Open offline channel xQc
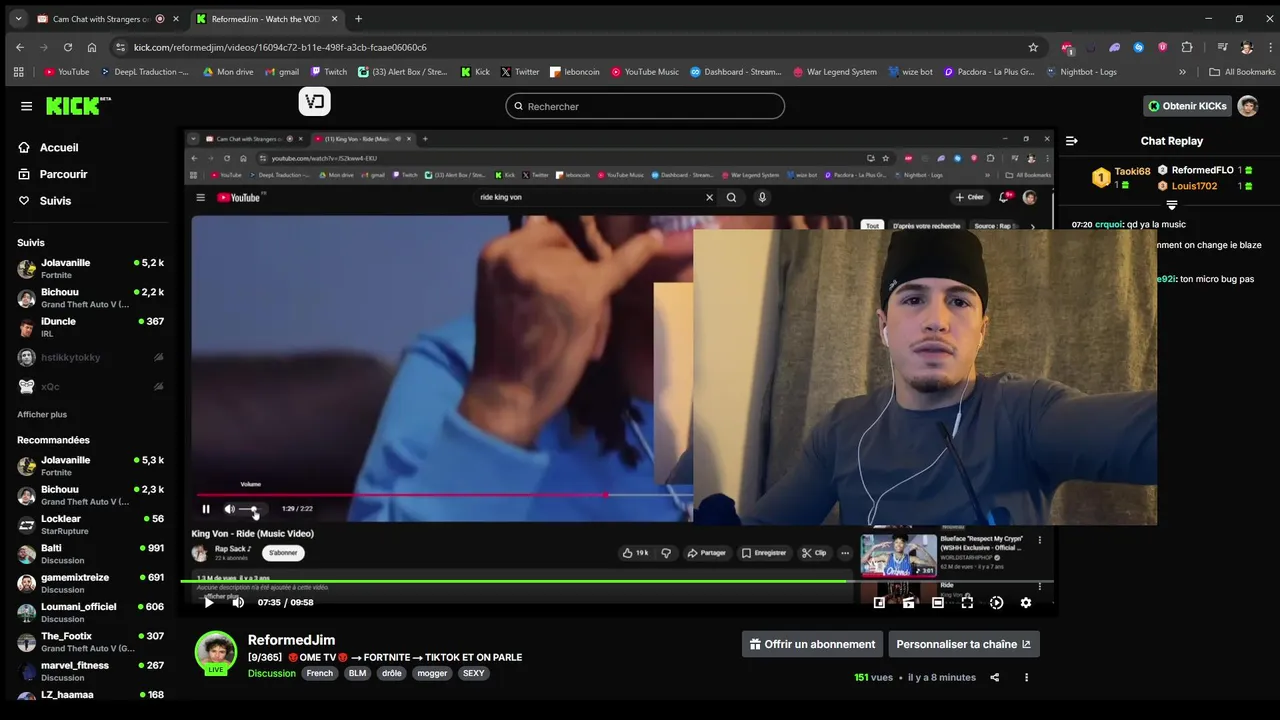Image resolution: width=1280 pixels, height=720 pixels. (90, 386)
